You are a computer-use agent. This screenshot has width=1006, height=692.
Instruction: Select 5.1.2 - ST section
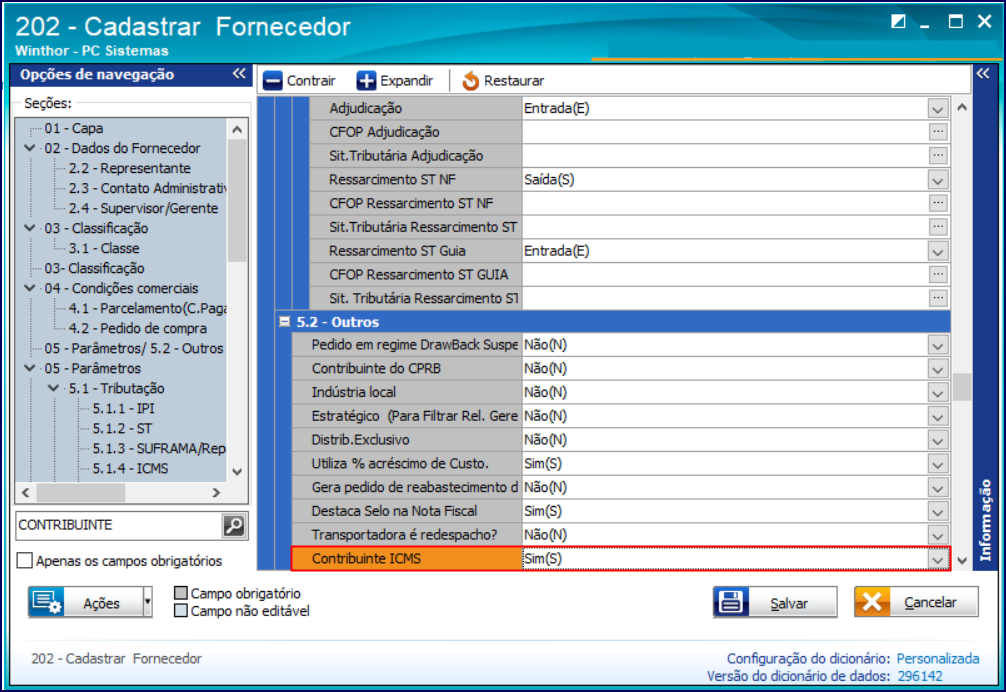click(x=123, y=428)
